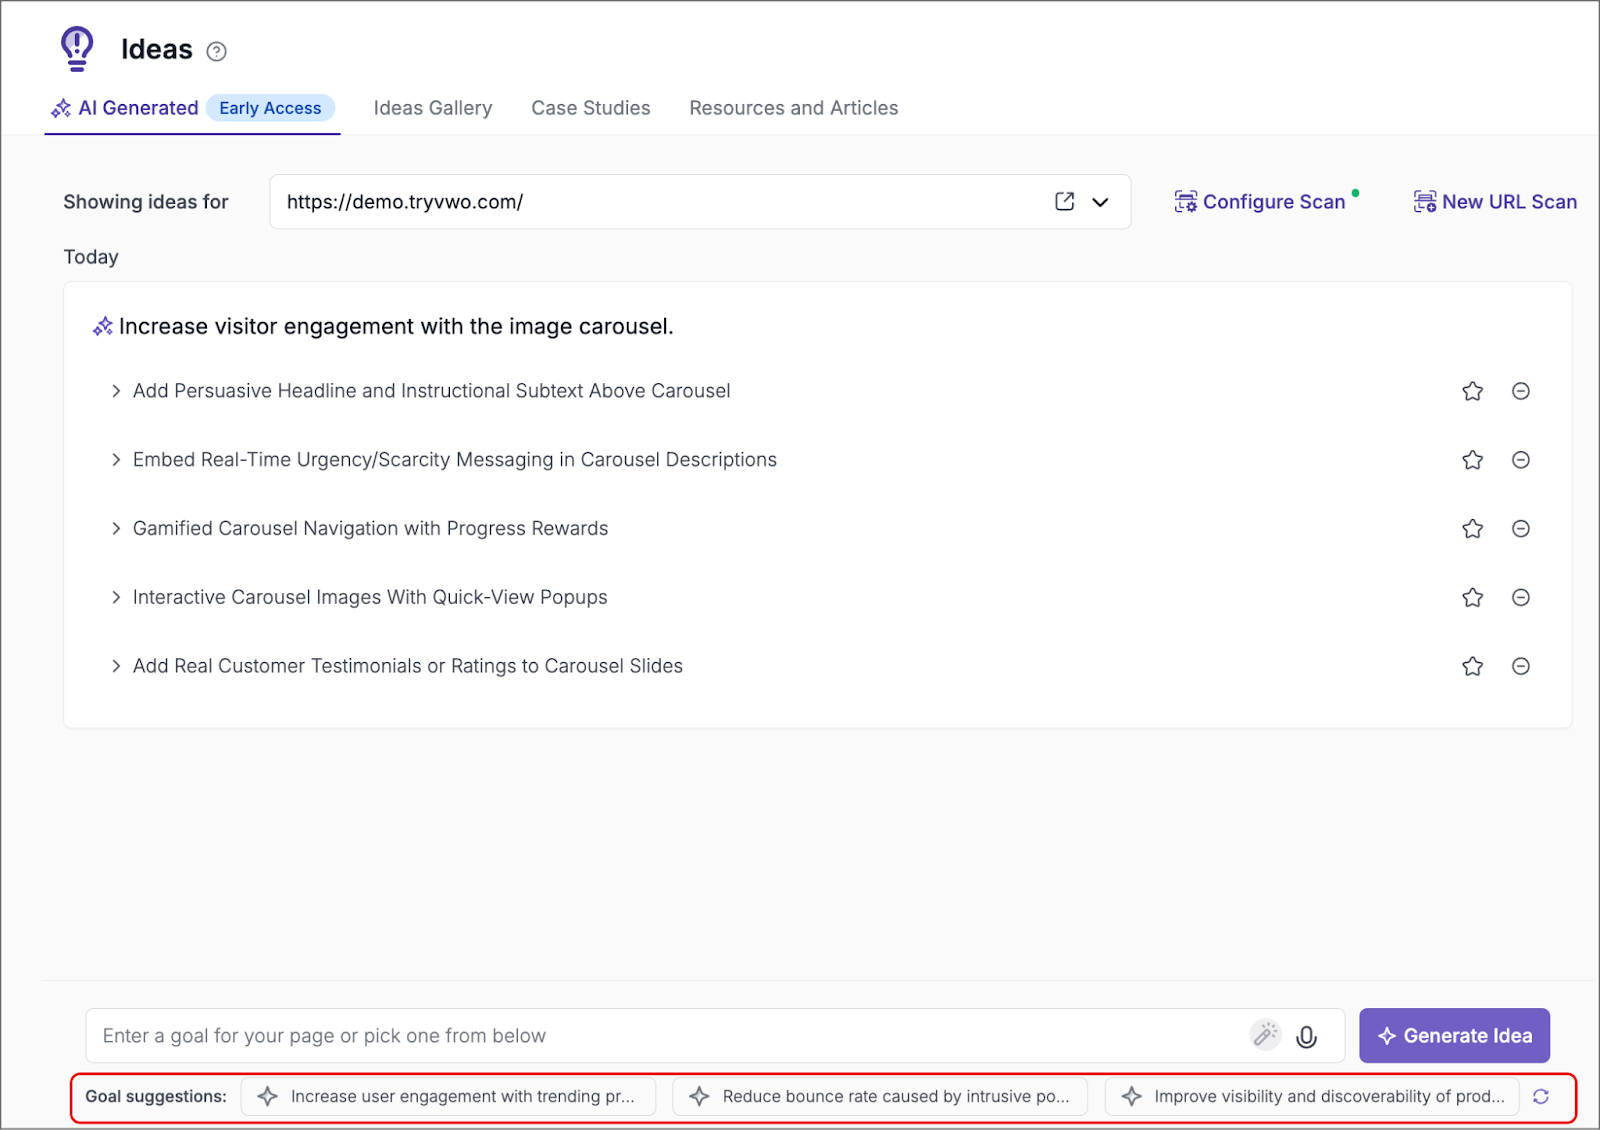Dismiss the Interactive Carousel Images idea
The width and height of the screenshot is (1600, 1130).
click(1521, 597)
